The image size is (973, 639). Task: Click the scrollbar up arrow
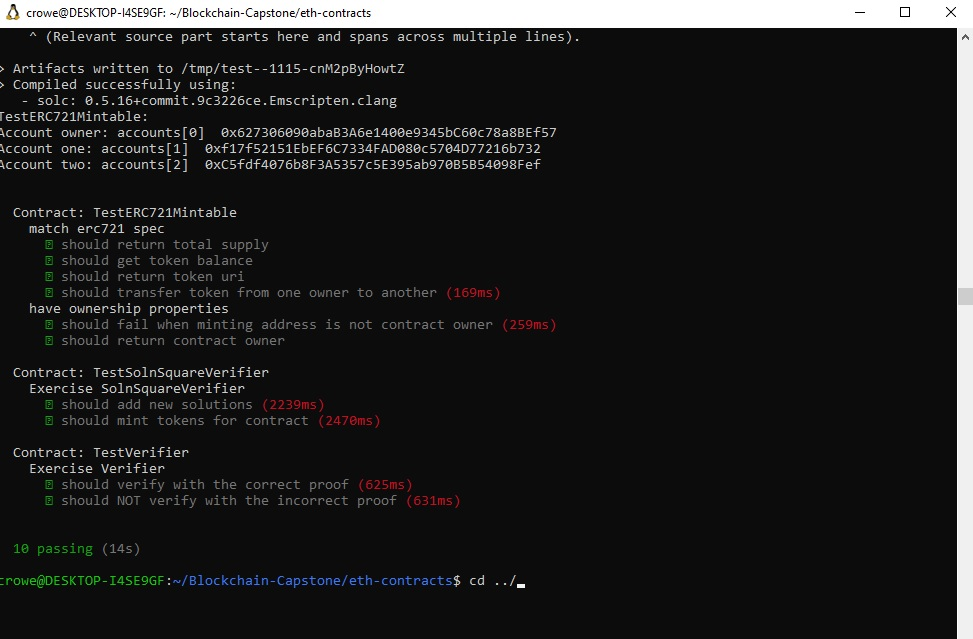[x=965, y=37]
